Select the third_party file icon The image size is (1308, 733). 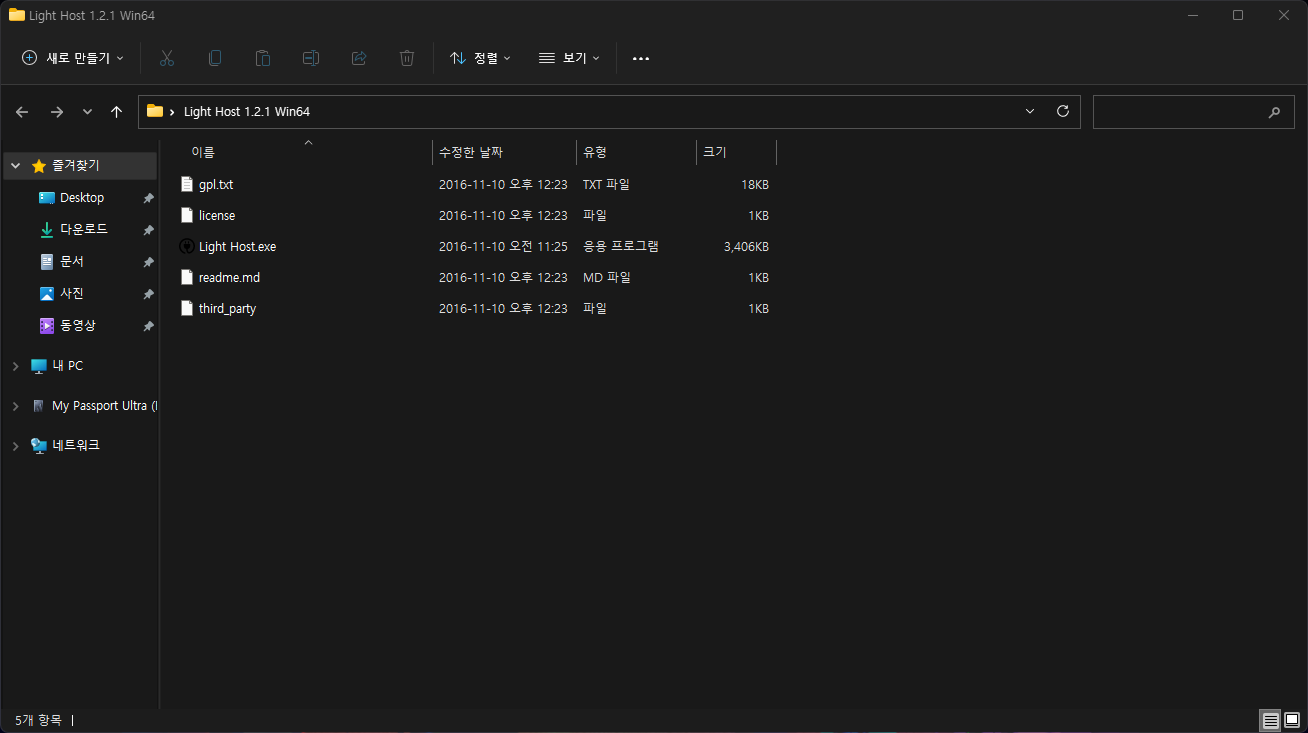tap(186, 308)
